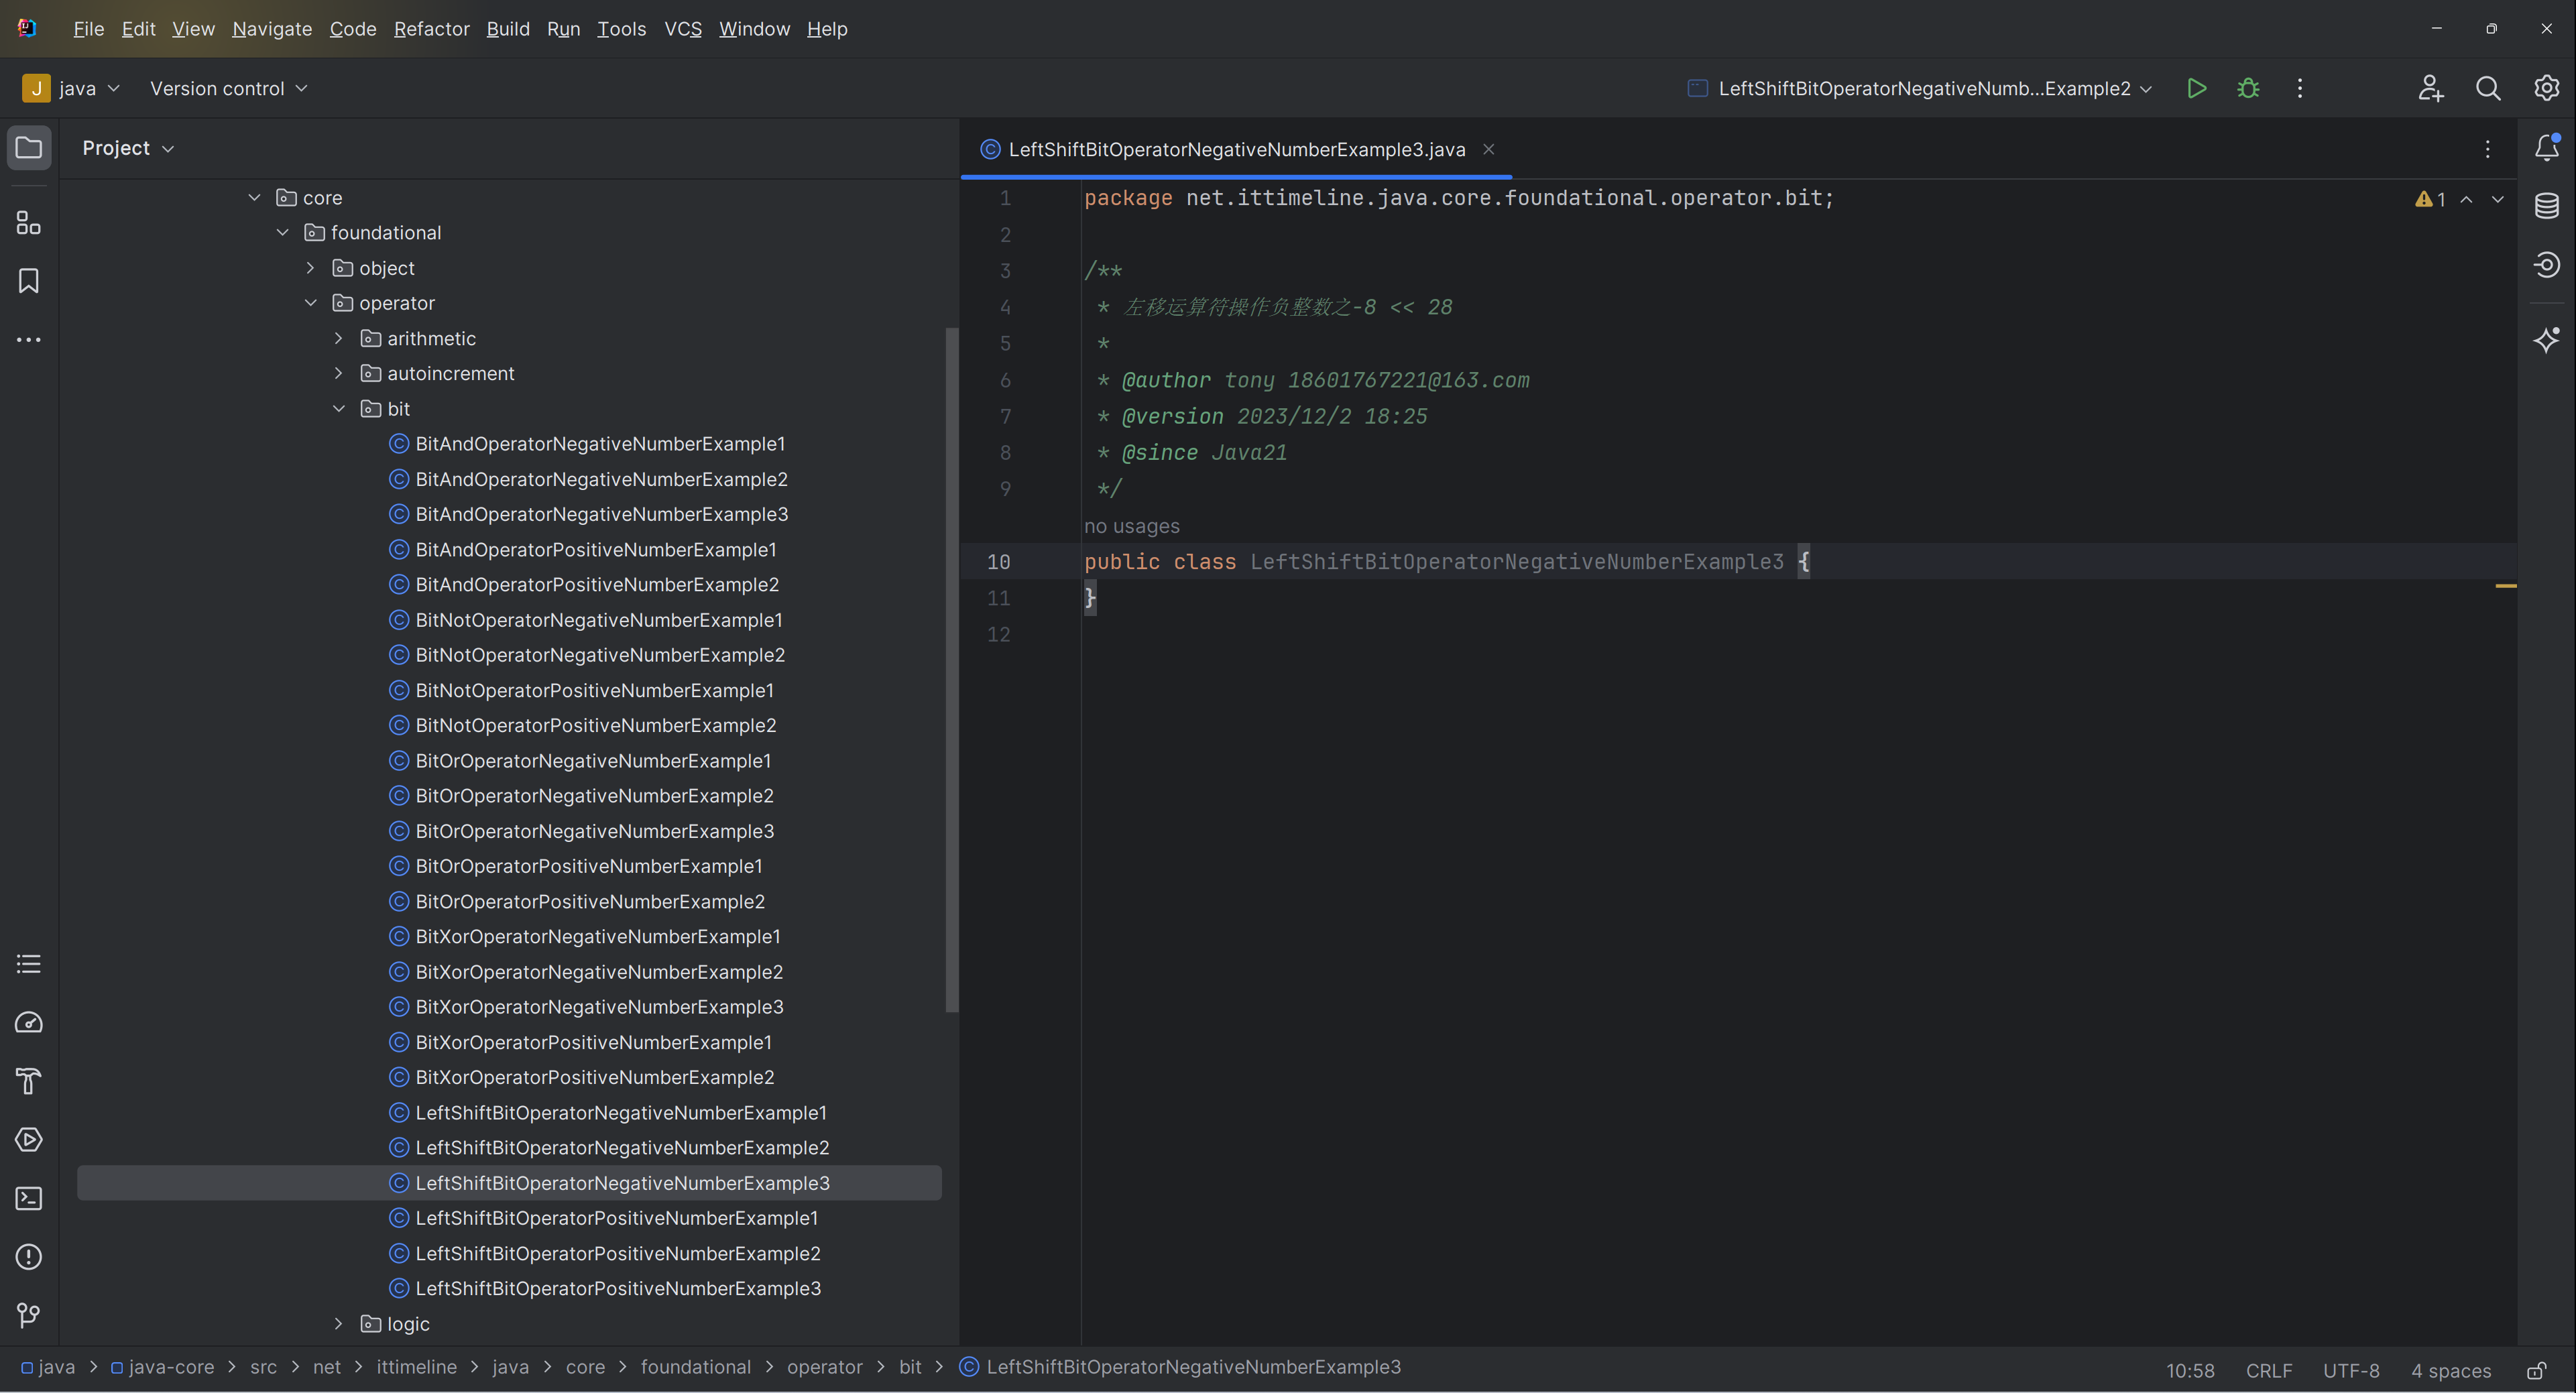Run the current configuration with green play icon
2576x1393 pixels.
(2196, 88)
